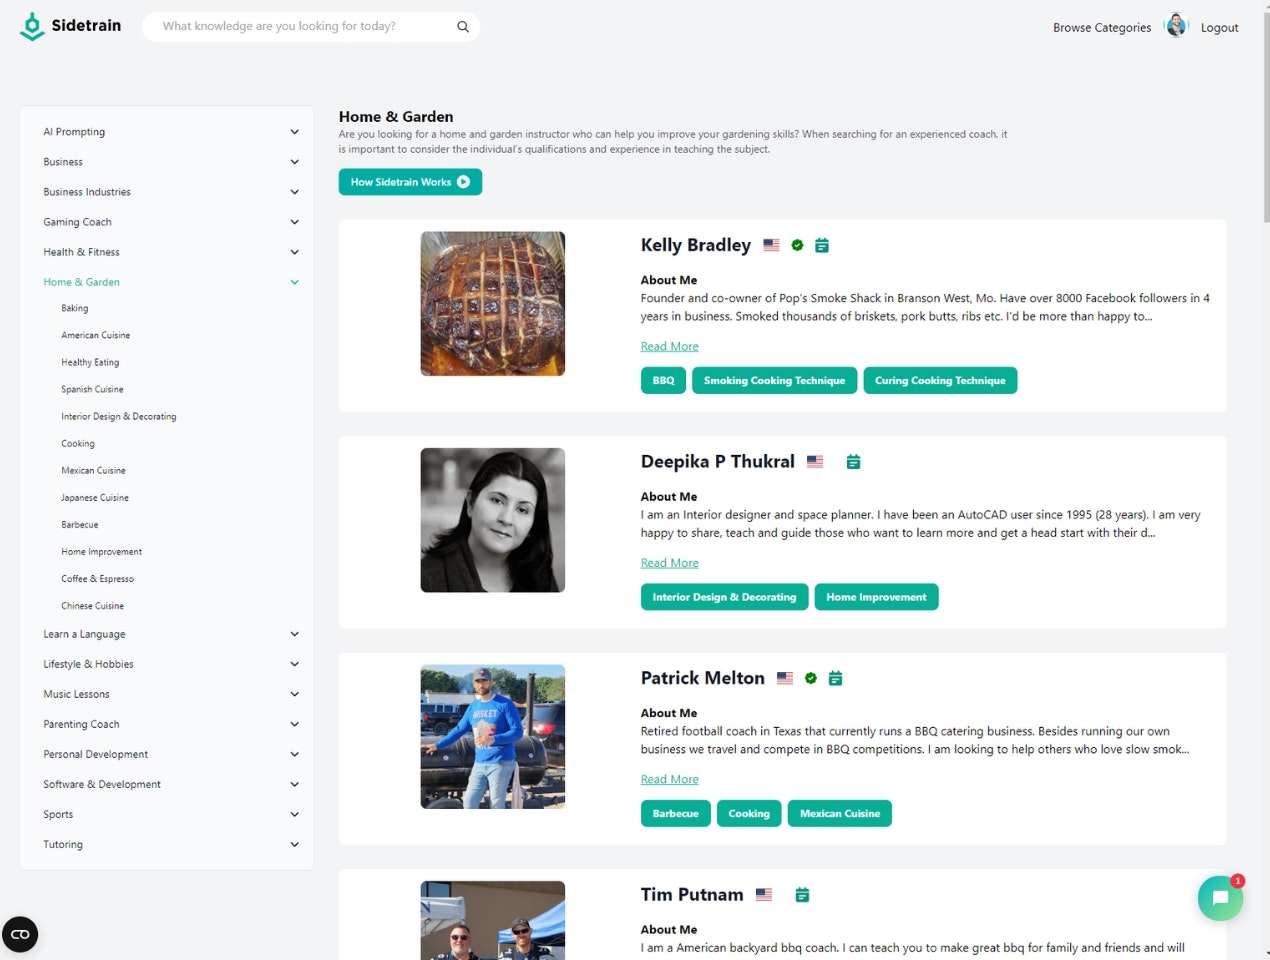Screen dimensions: 1270x960
Task: Click Deepika P Thukral's calendar icon
Action: 853,462
